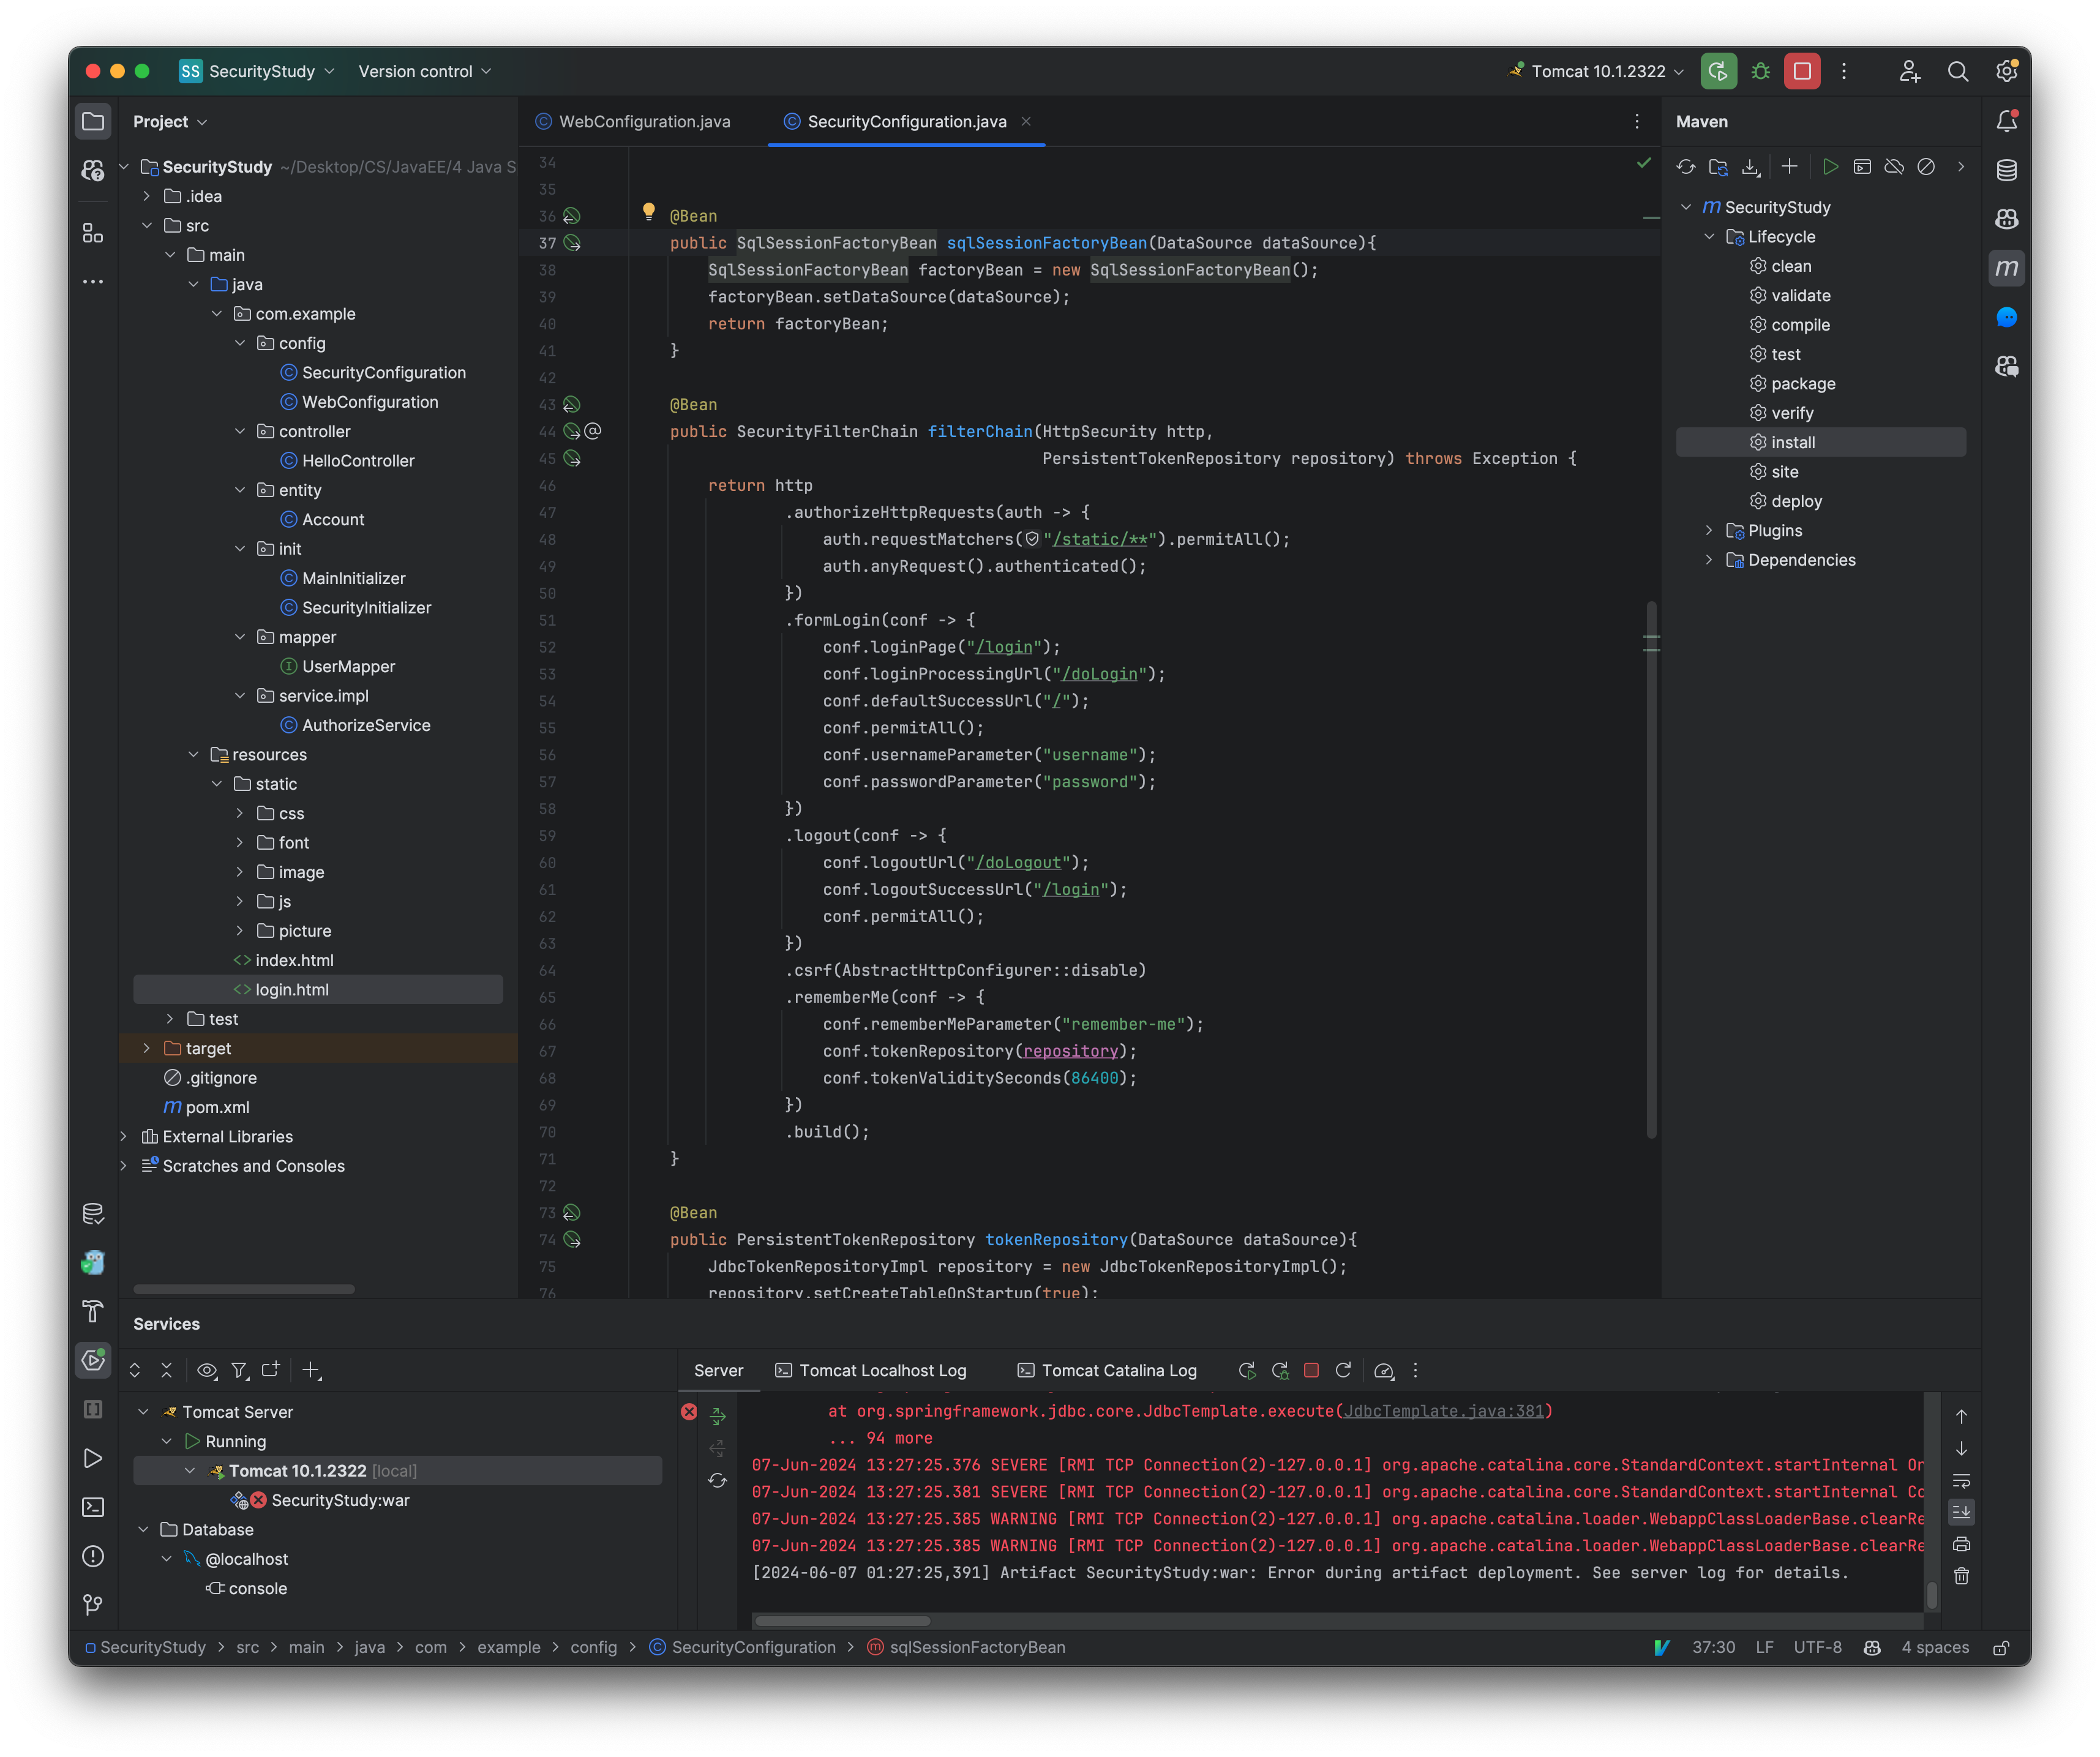Toggle scroll to end in console sidebar
Viewport: 2100px width, 1757px height.
1961,1512
